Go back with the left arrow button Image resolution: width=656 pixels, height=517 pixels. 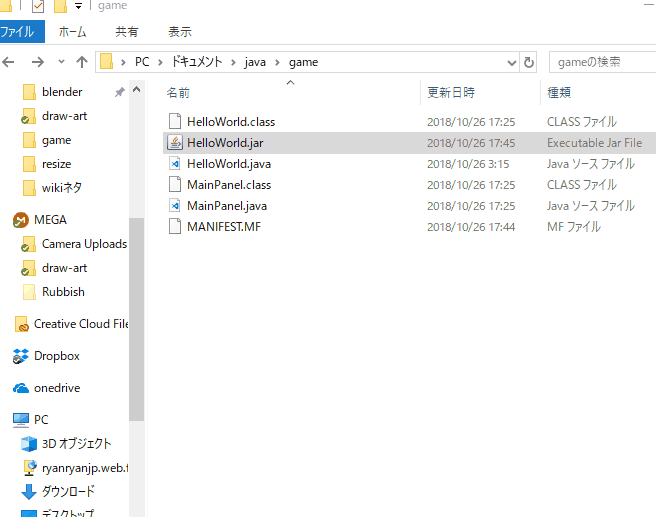[8, 62]
